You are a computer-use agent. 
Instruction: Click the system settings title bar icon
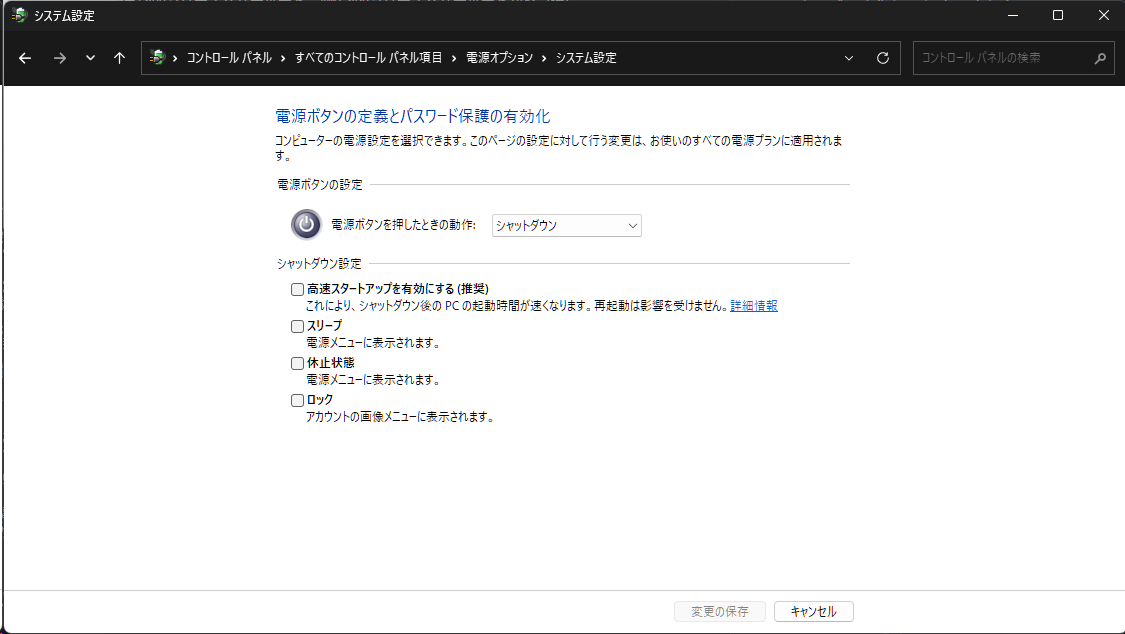pyautogui.click(x=18, y=15)
